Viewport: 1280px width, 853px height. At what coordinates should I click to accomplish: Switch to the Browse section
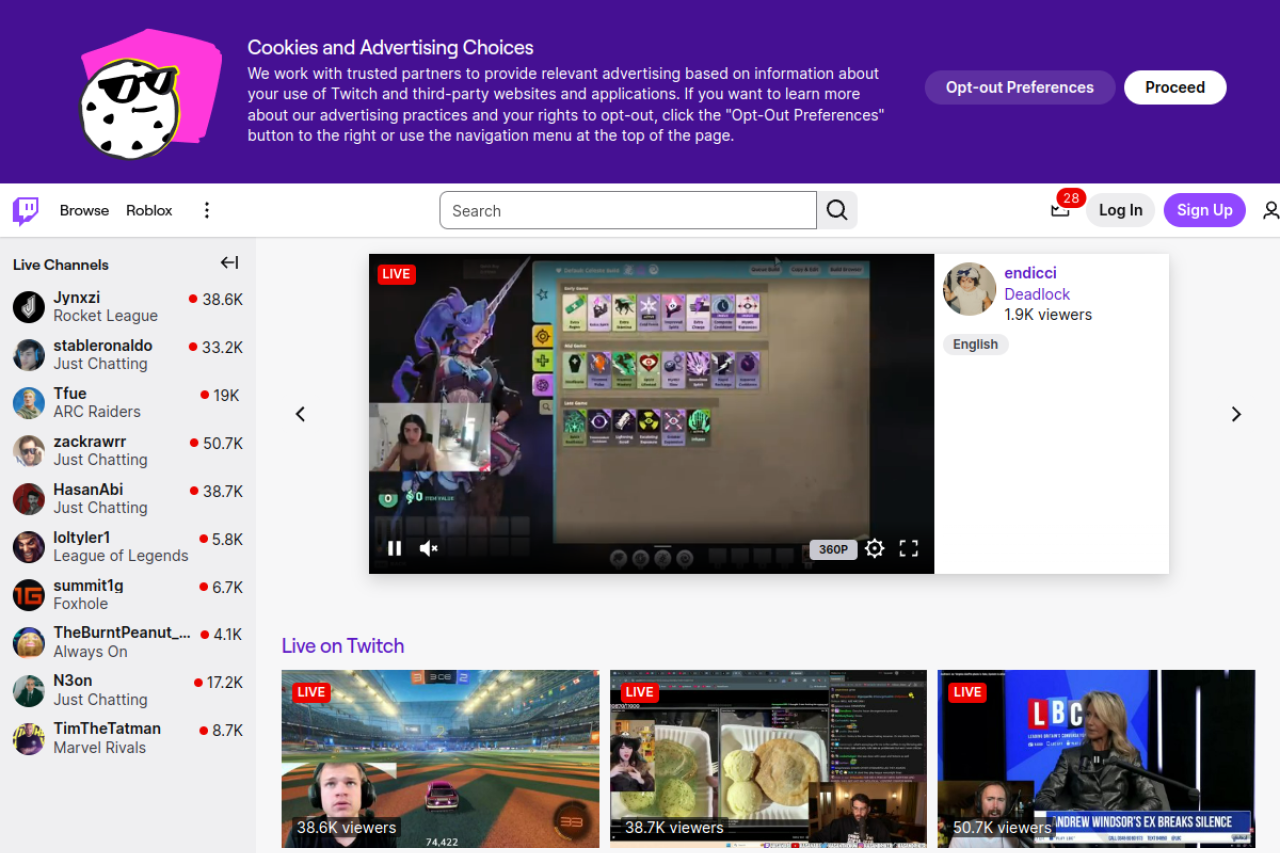84,210
